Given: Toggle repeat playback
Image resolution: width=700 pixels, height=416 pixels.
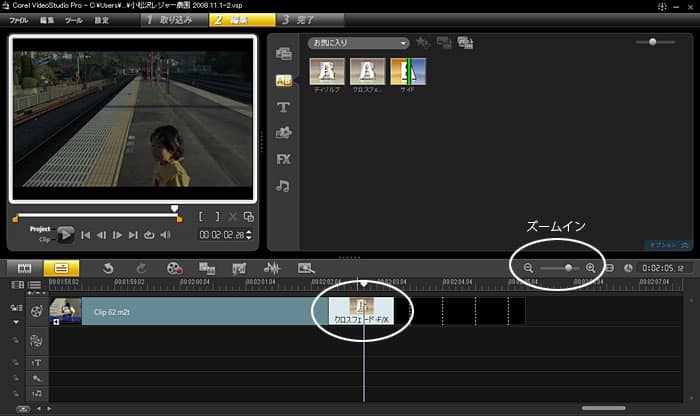Looking at the screenshot, I should pyautogui.click(x=149, y=235).
